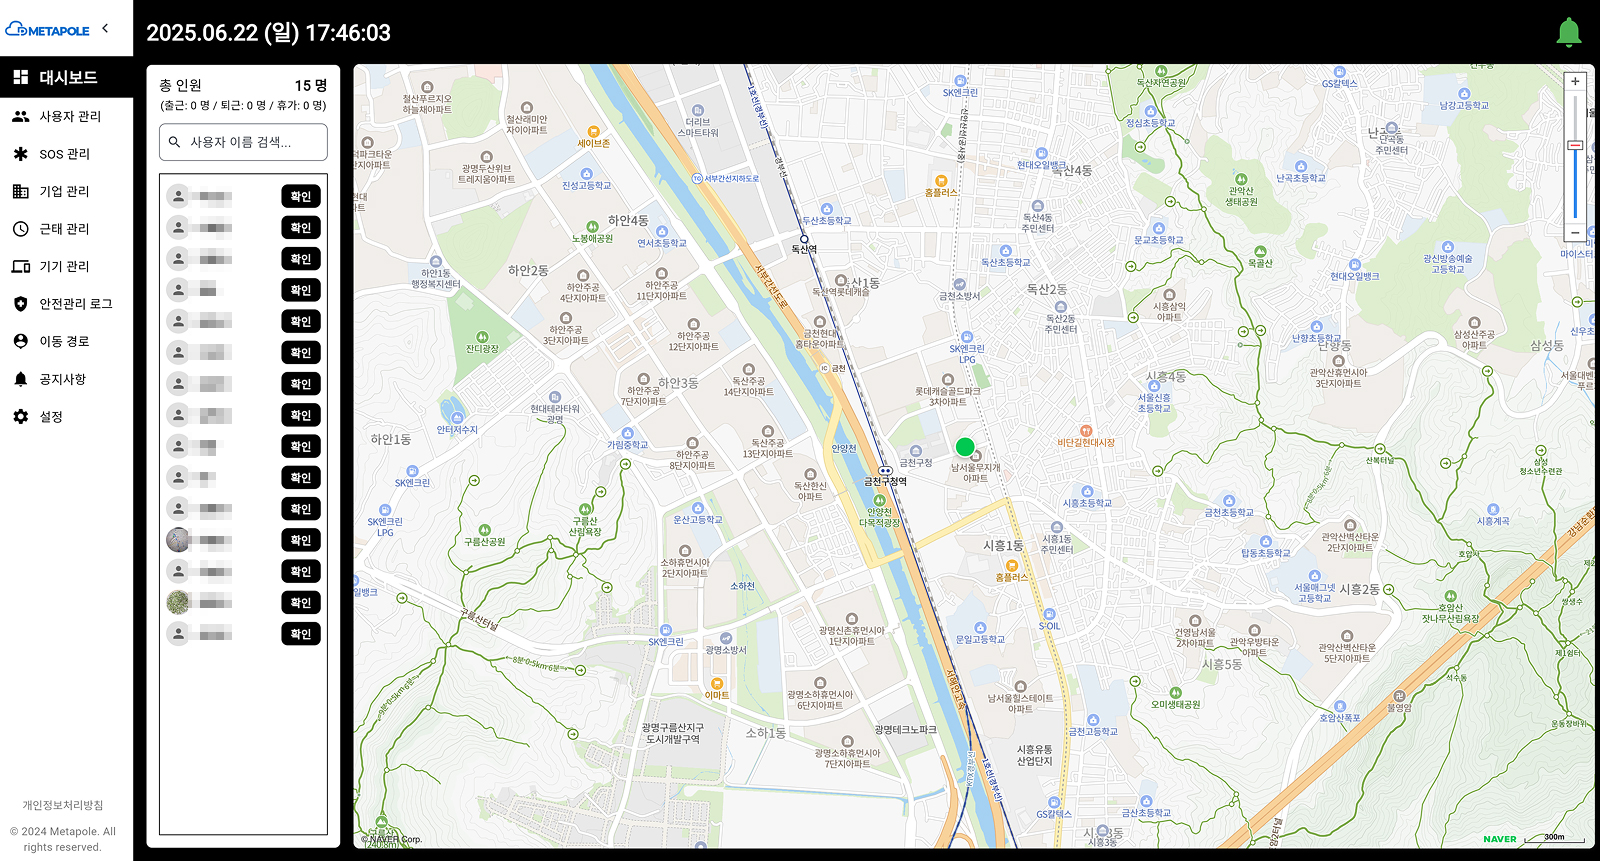Screen dimensions: 1600x861
Task: Click the 금천구청역 subway icon on the map
Action: 885,470
